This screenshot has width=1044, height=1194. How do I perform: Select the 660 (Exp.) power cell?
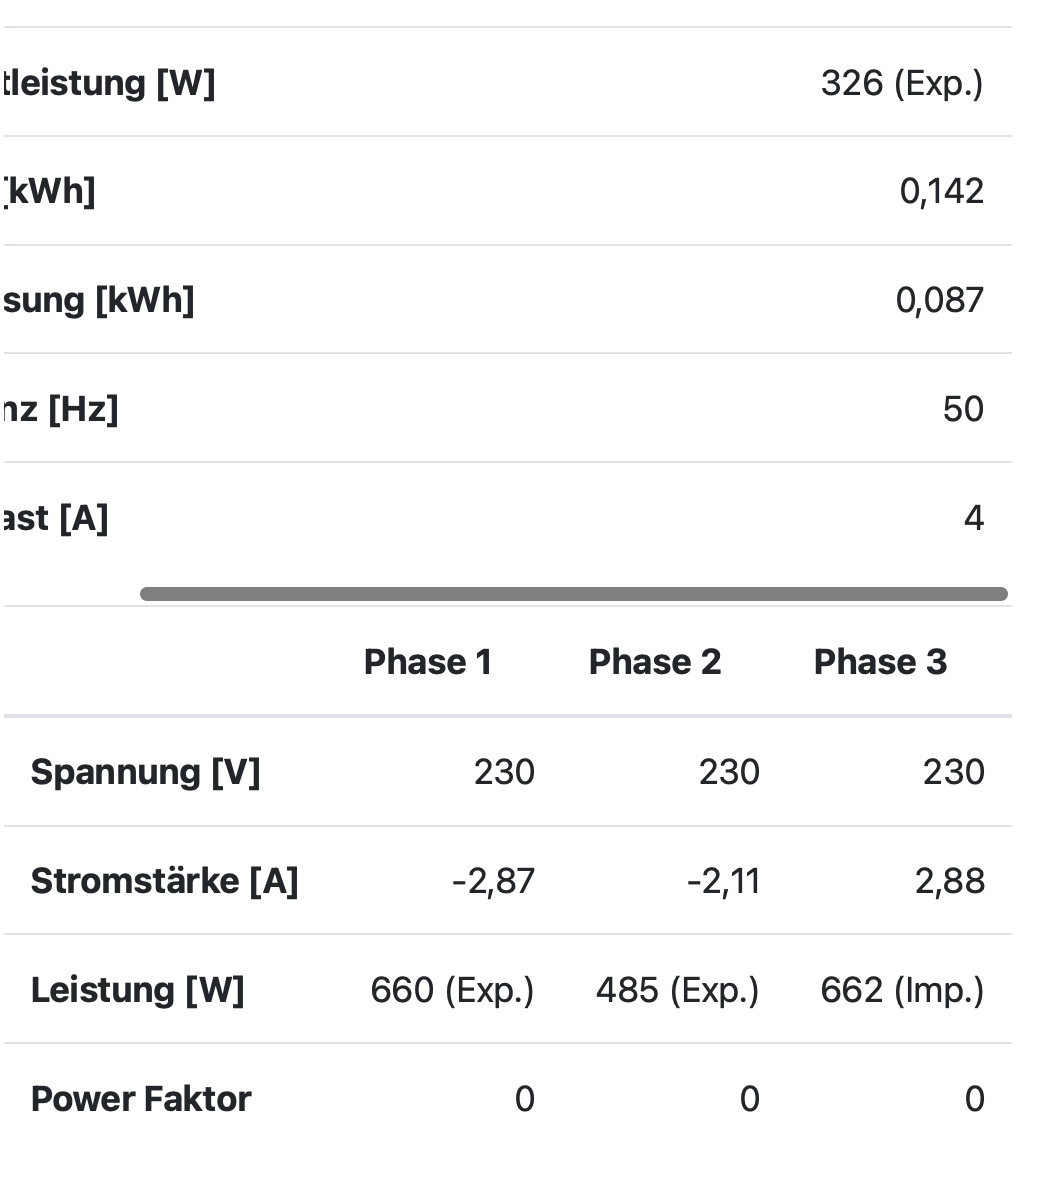452,990
